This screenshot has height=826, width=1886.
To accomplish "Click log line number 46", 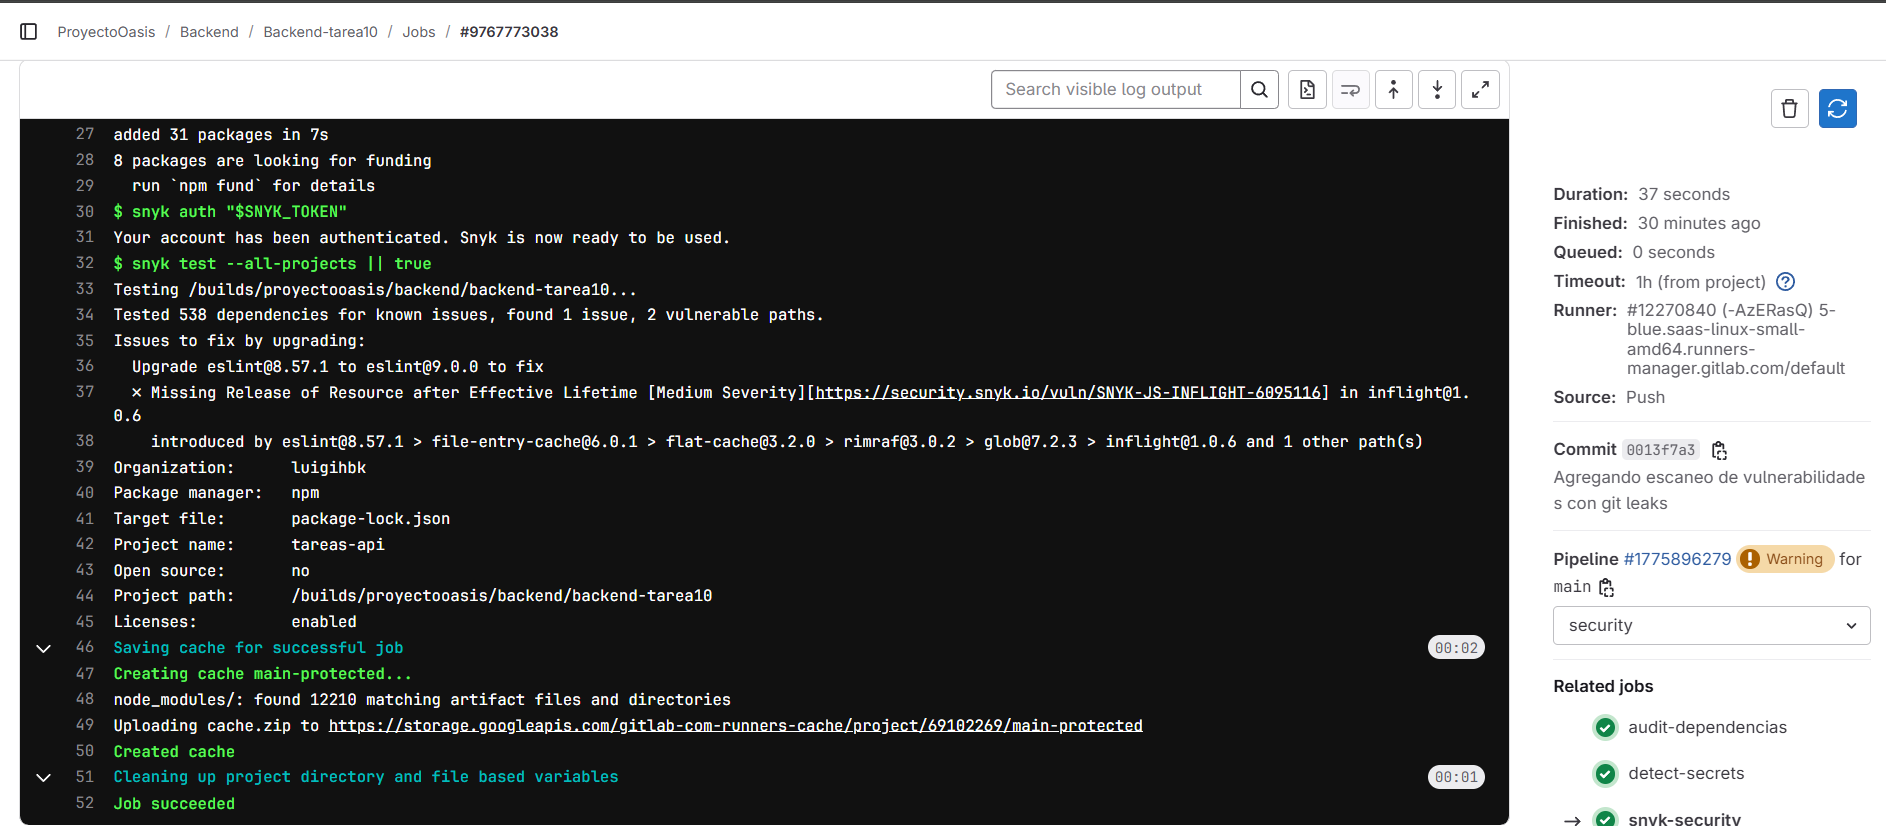I will [85, 647].
